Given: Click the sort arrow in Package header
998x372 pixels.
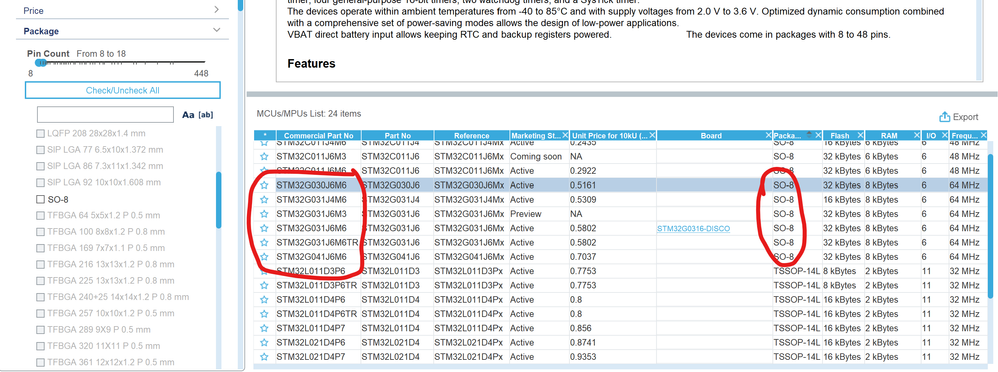Looking at the screenshot, I should (x=809, y=134).
